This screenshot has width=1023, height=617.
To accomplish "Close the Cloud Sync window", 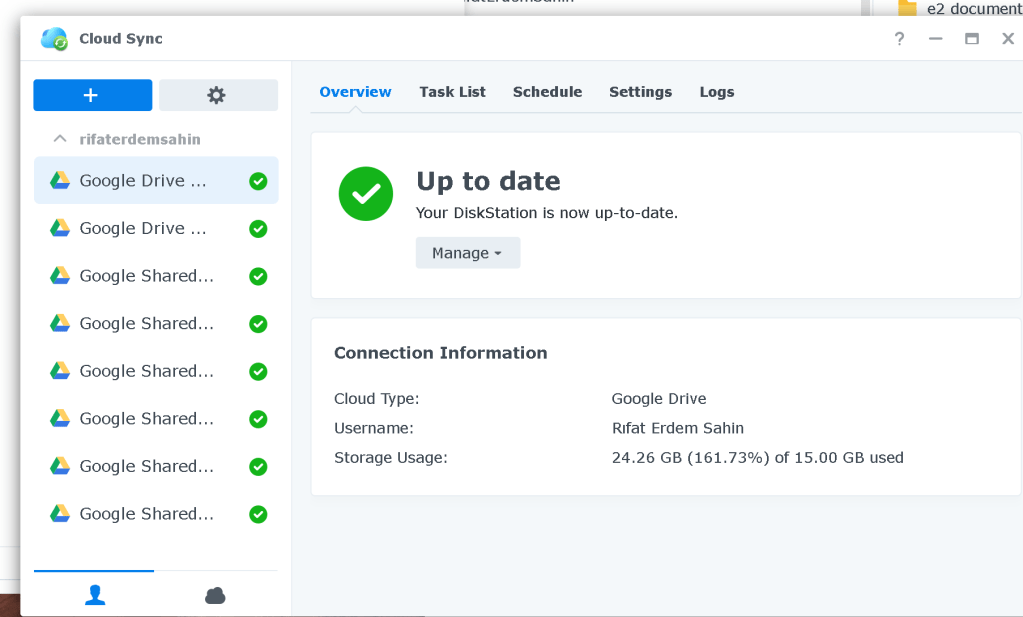I will point(1008,38).
